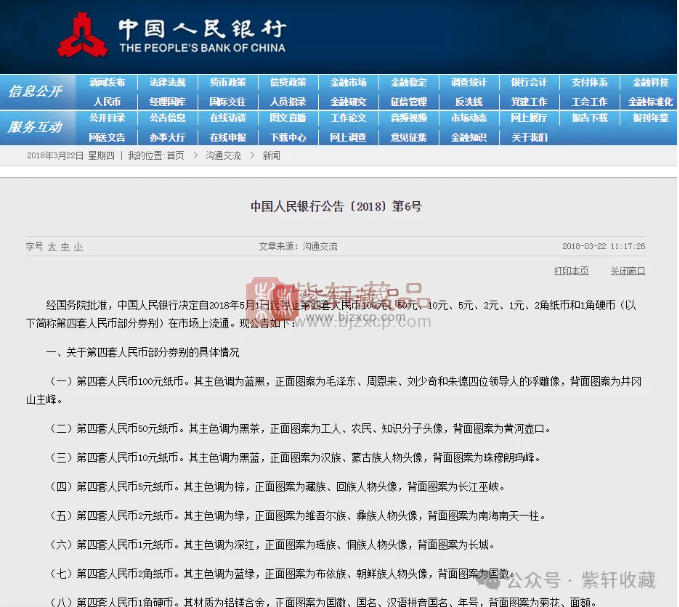The height and width of the screenshot is (607, 679).
Task: Set font size to medium (中)
Action: pos(65,246)
